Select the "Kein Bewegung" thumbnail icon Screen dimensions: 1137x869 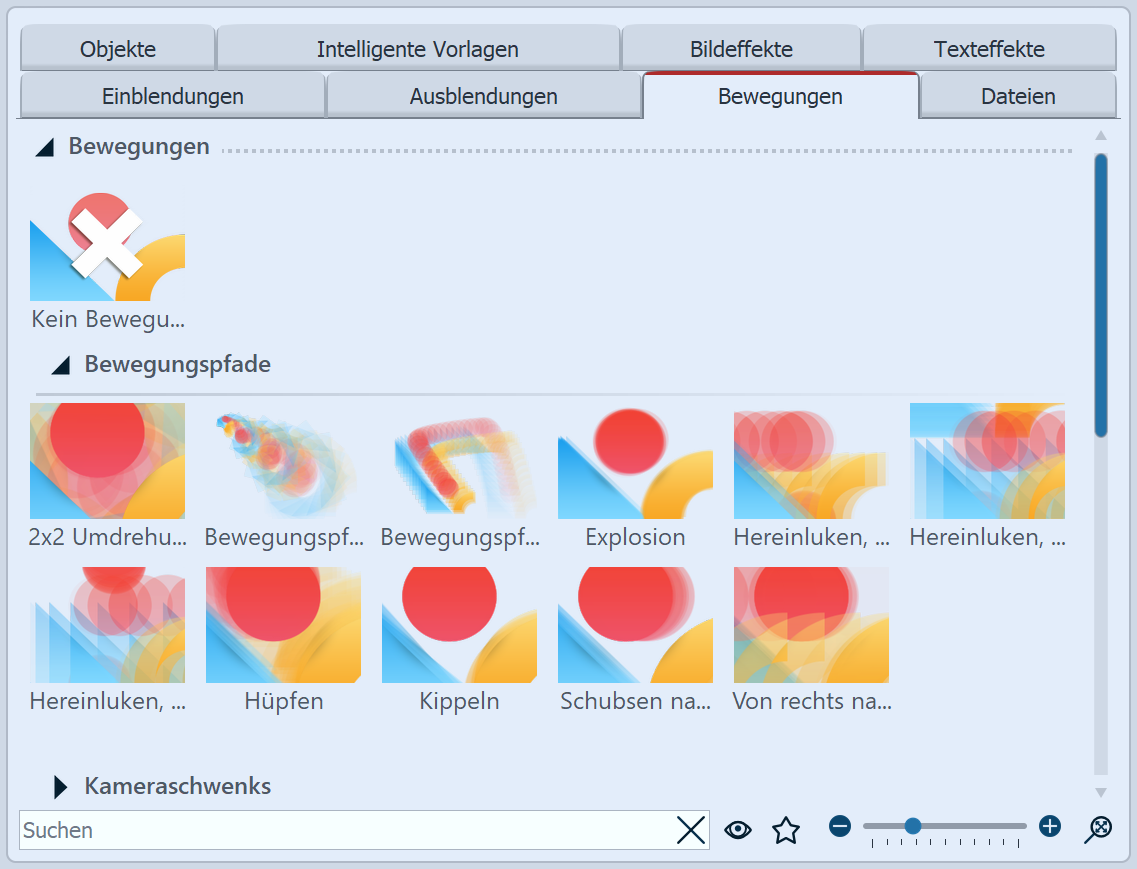[107, 245]
